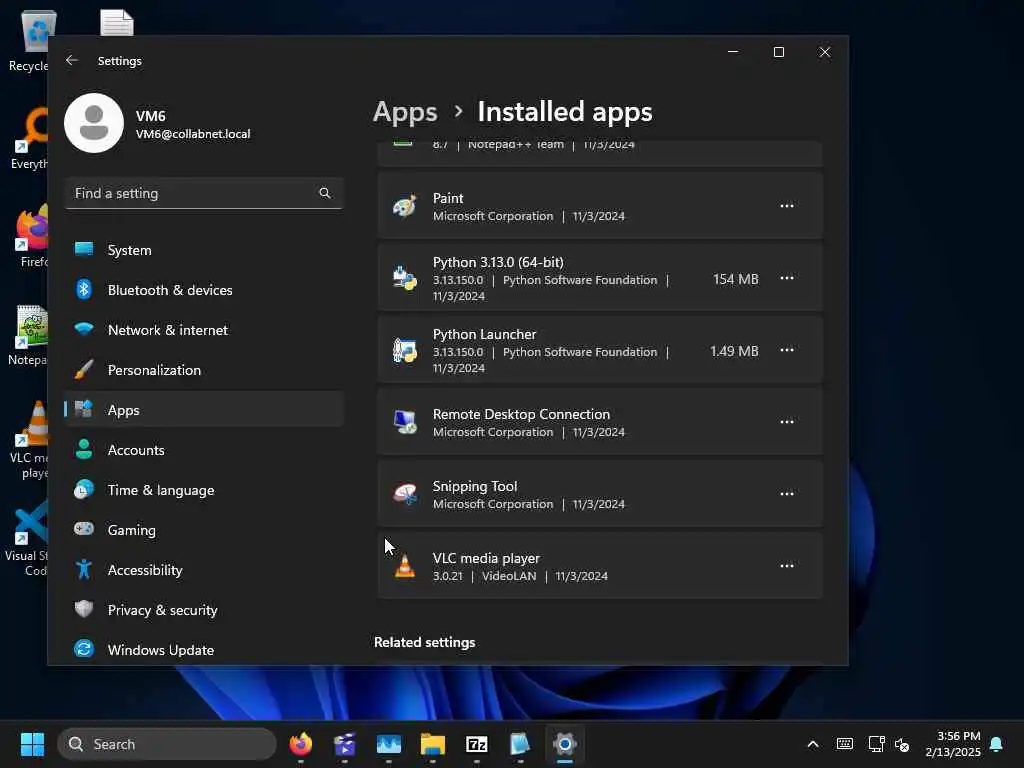1024x768 pixels.
Task: Open Accounts settings
Action: point(204,450)
